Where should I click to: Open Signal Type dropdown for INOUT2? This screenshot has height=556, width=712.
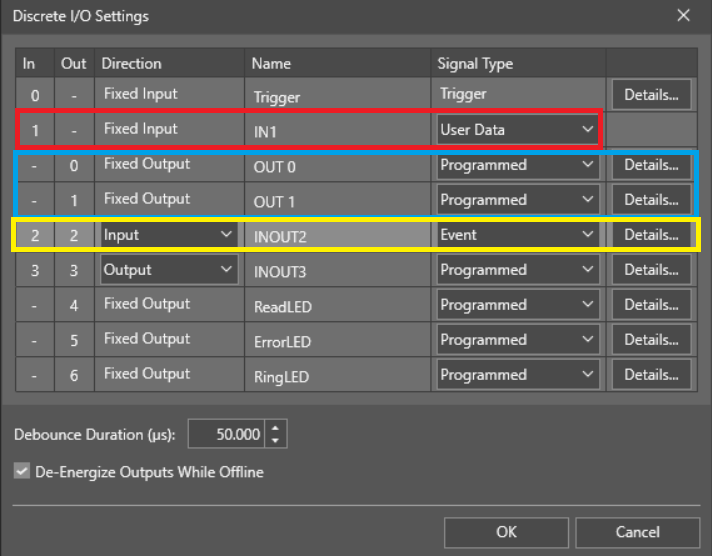click(516, 235)
